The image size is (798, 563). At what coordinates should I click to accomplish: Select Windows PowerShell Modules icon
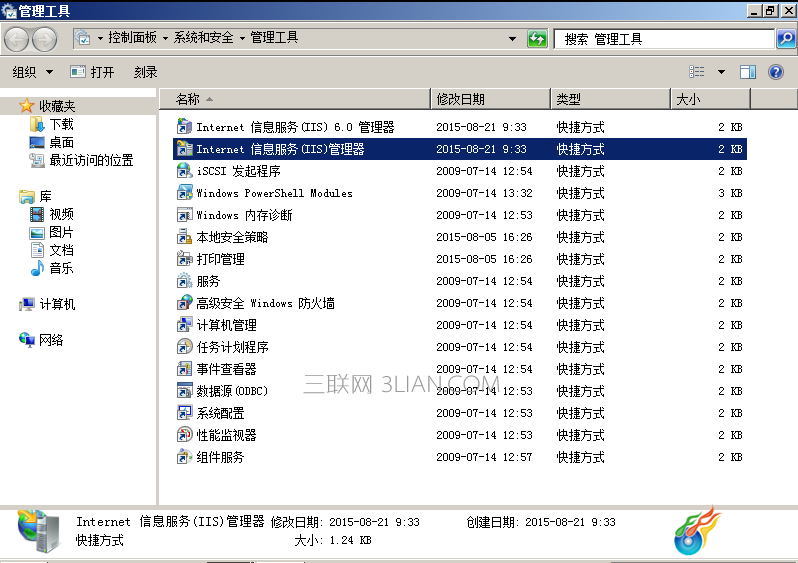tap(184, 192)
